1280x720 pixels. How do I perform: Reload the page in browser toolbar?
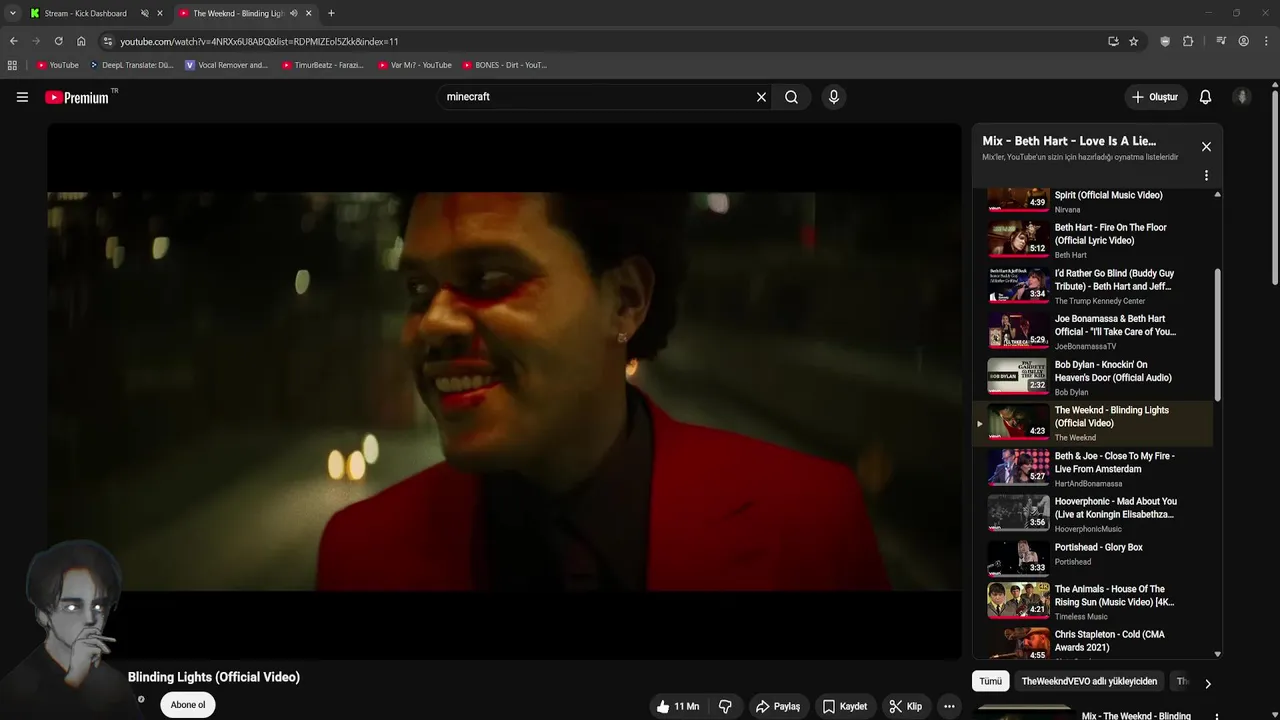58,41
